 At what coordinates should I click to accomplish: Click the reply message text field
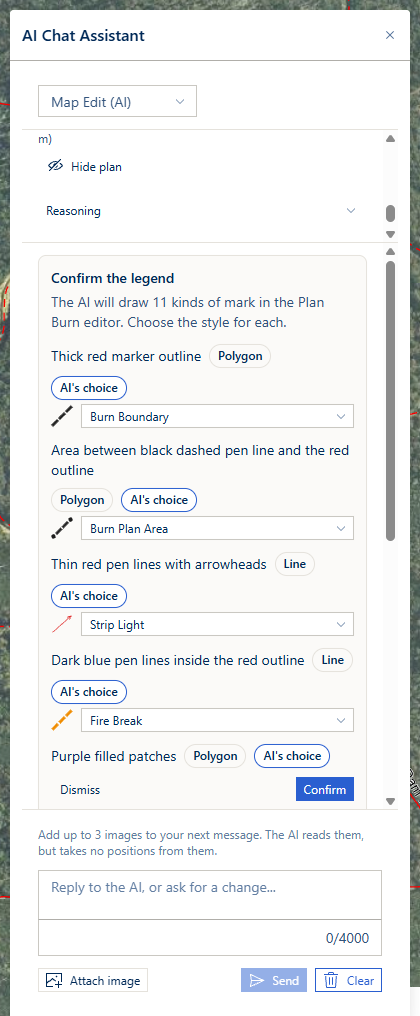tap(210, 895)
